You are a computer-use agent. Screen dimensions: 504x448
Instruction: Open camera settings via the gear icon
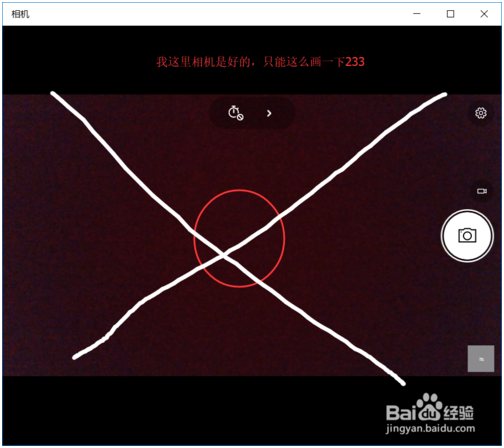[x=481, y=113]
